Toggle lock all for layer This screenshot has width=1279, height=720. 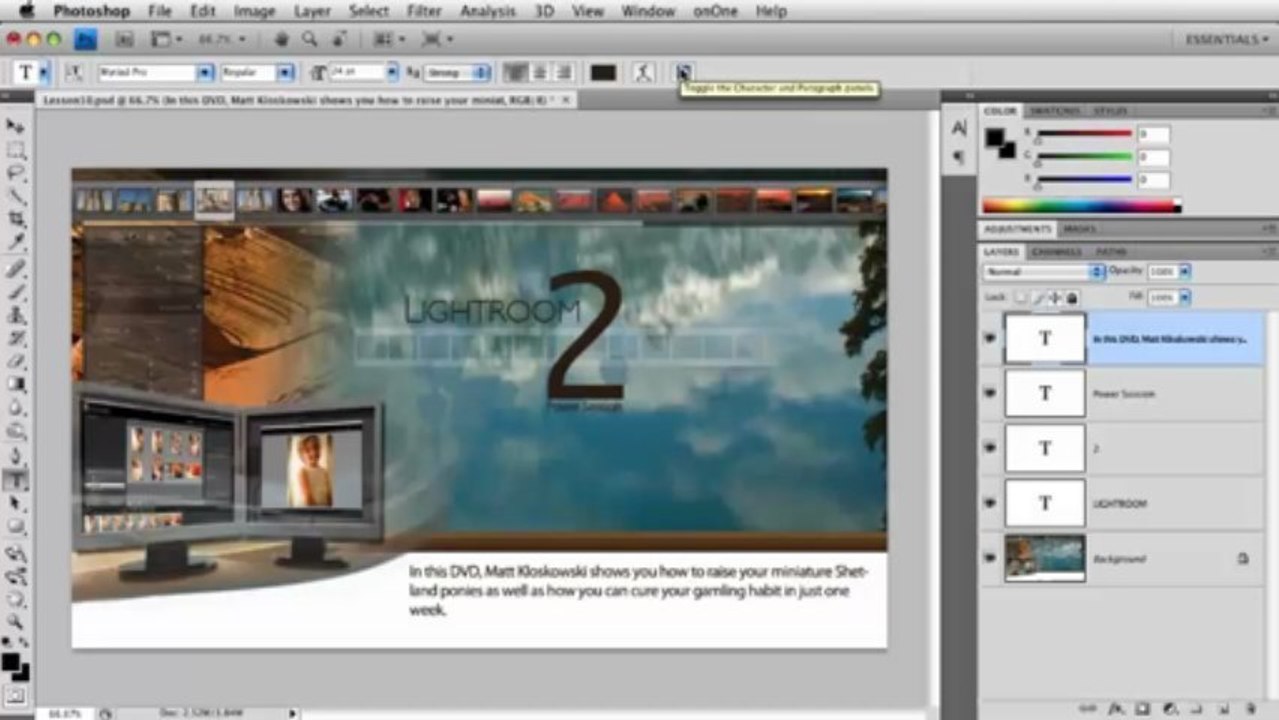click(x=1072, y=298)
